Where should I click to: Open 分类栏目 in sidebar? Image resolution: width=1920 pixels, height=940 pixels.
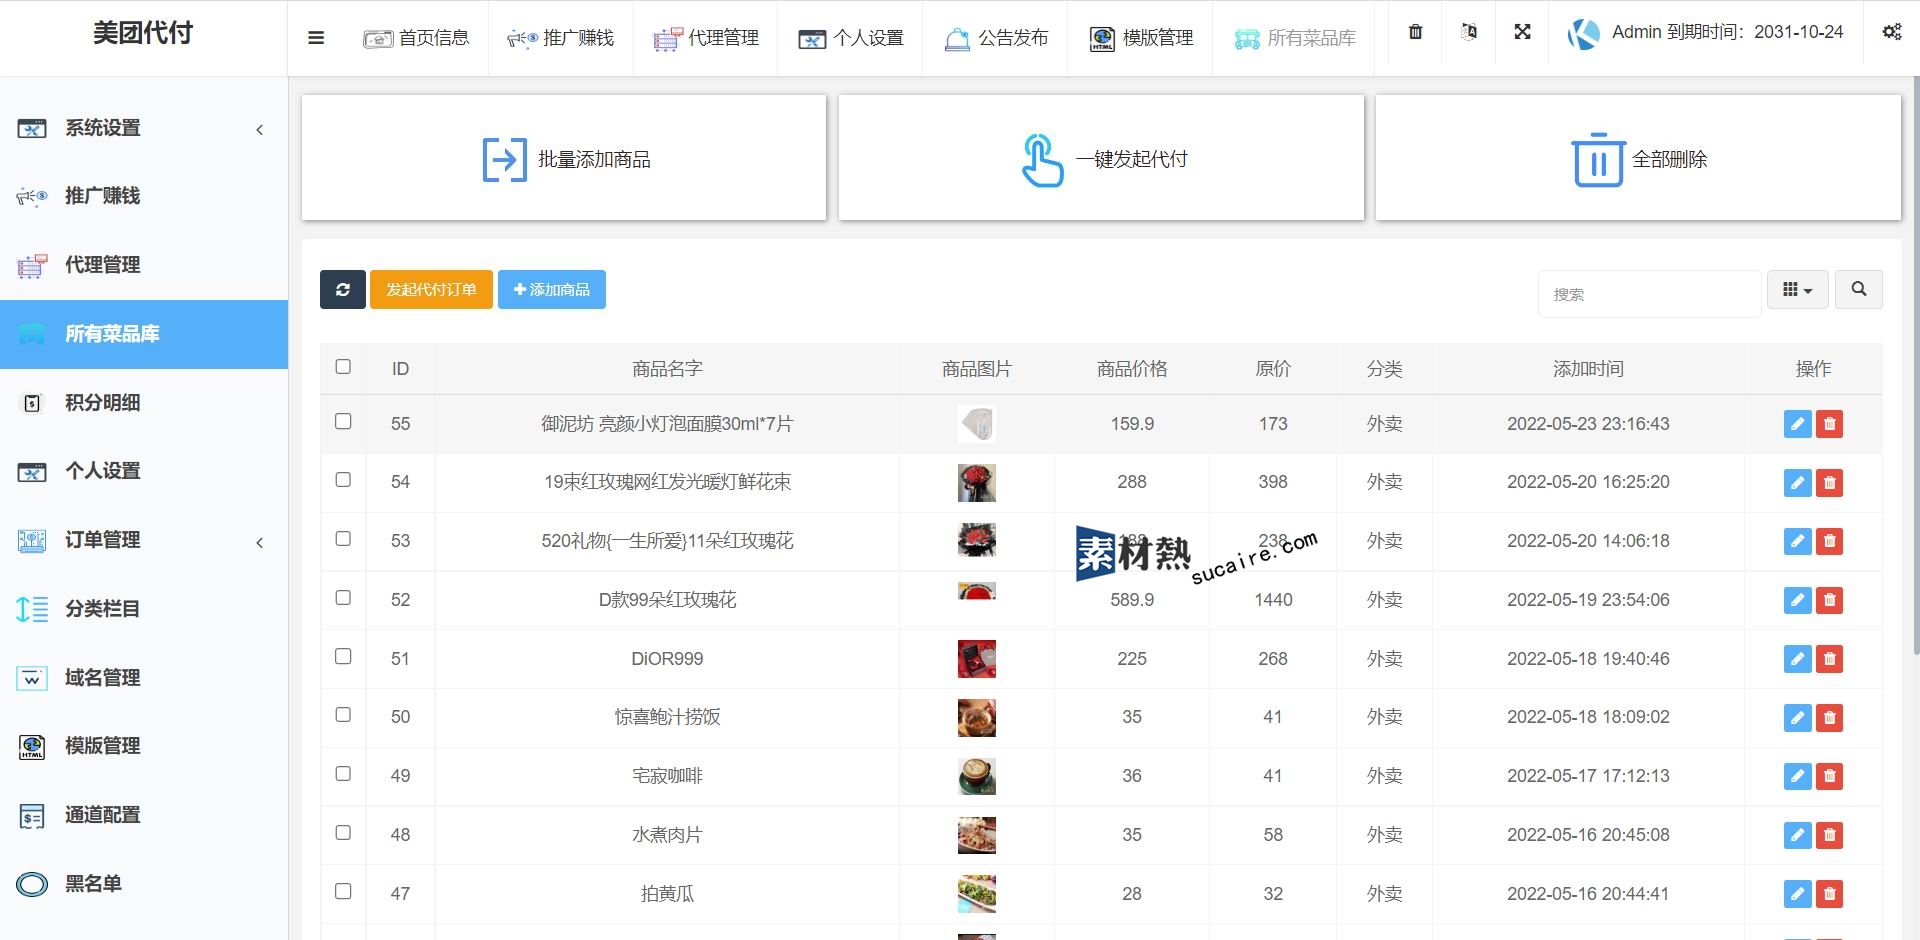144,609
